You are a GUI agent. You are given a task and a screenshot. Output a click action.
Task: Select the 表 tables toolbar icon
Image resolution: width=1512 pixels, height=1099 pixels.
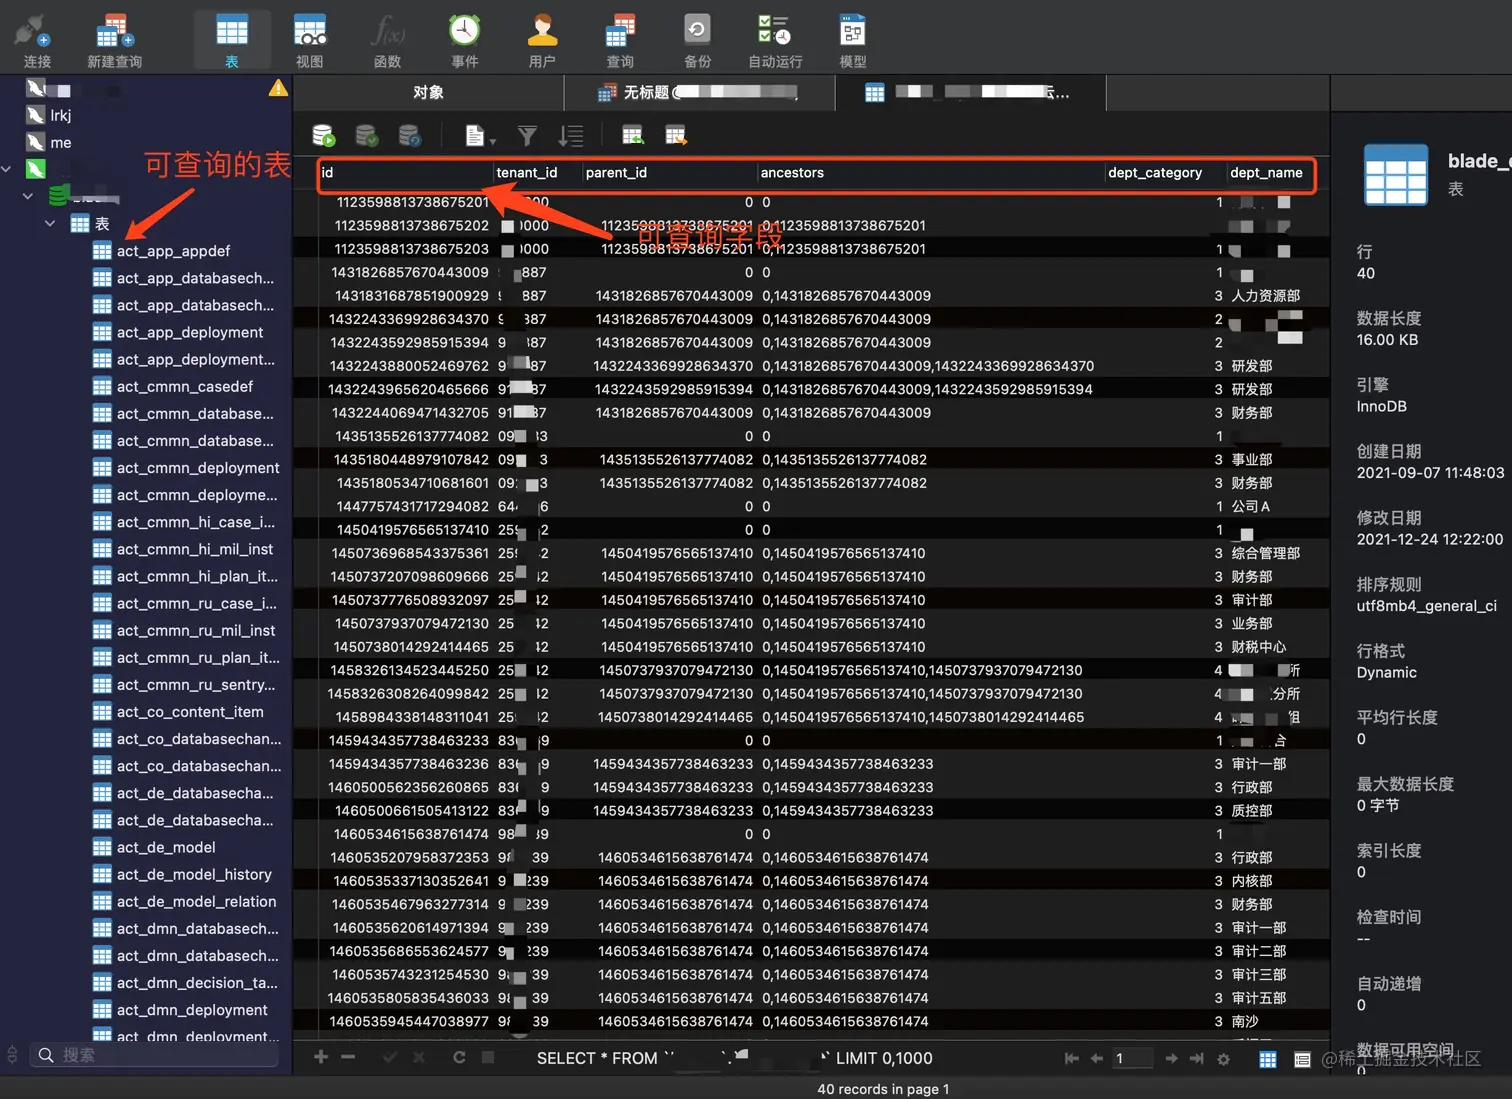click(232, 40)
